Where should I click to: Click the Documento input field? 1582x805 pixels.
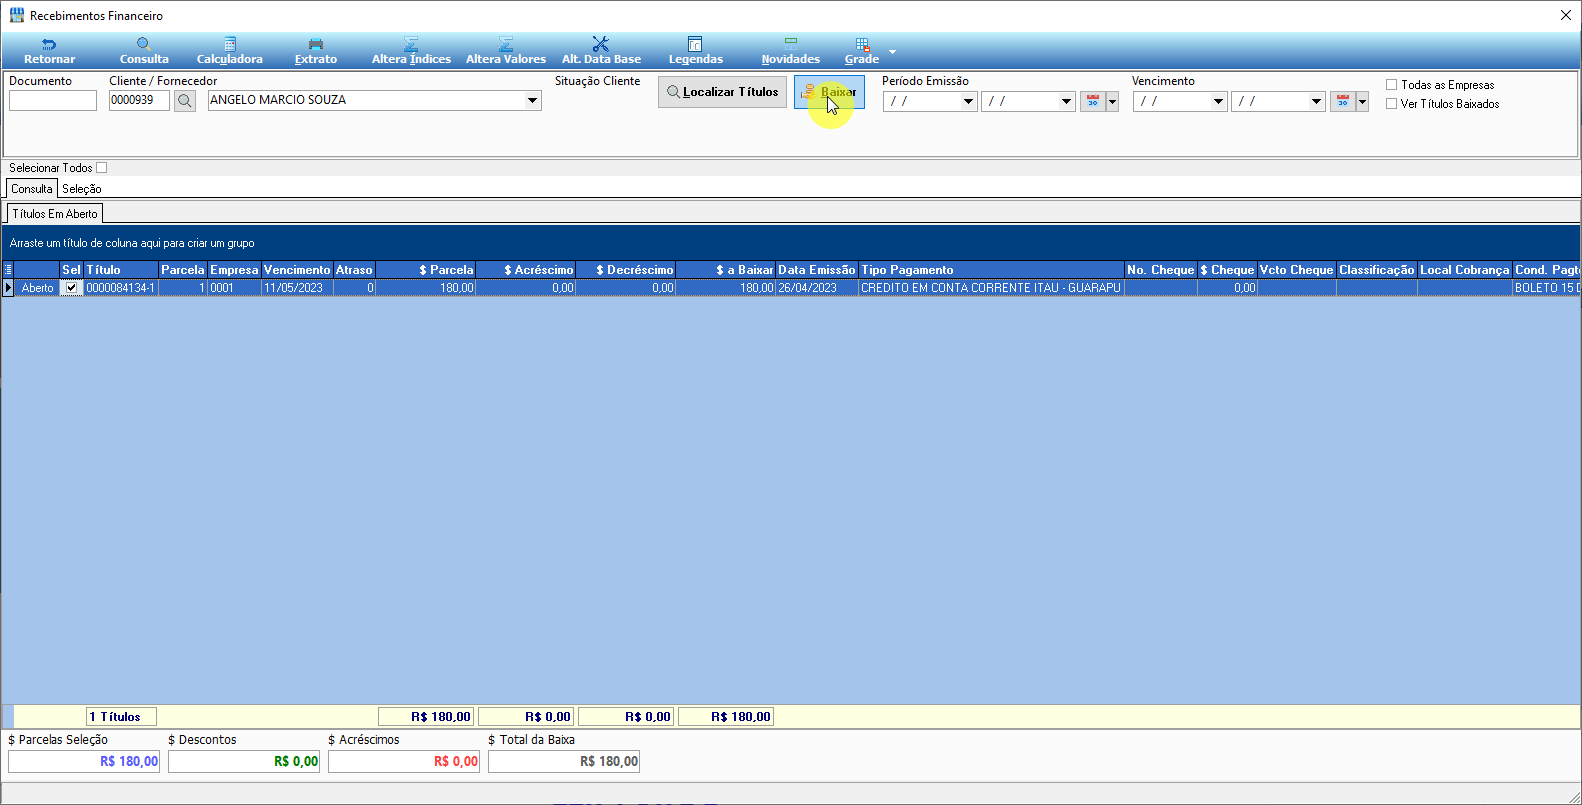(x=53, y=100)
